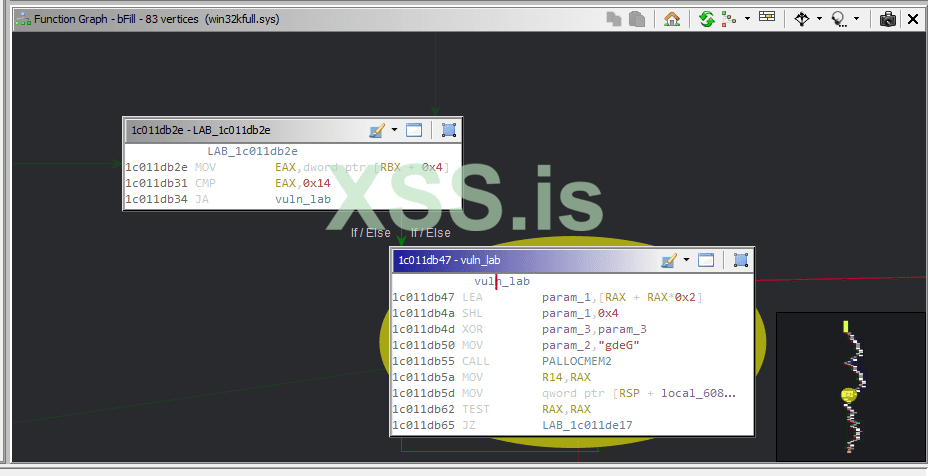The height and width of the screenshot is (476, 928).
Task: Click the right If/Else edge label
Action: (431, 233)
